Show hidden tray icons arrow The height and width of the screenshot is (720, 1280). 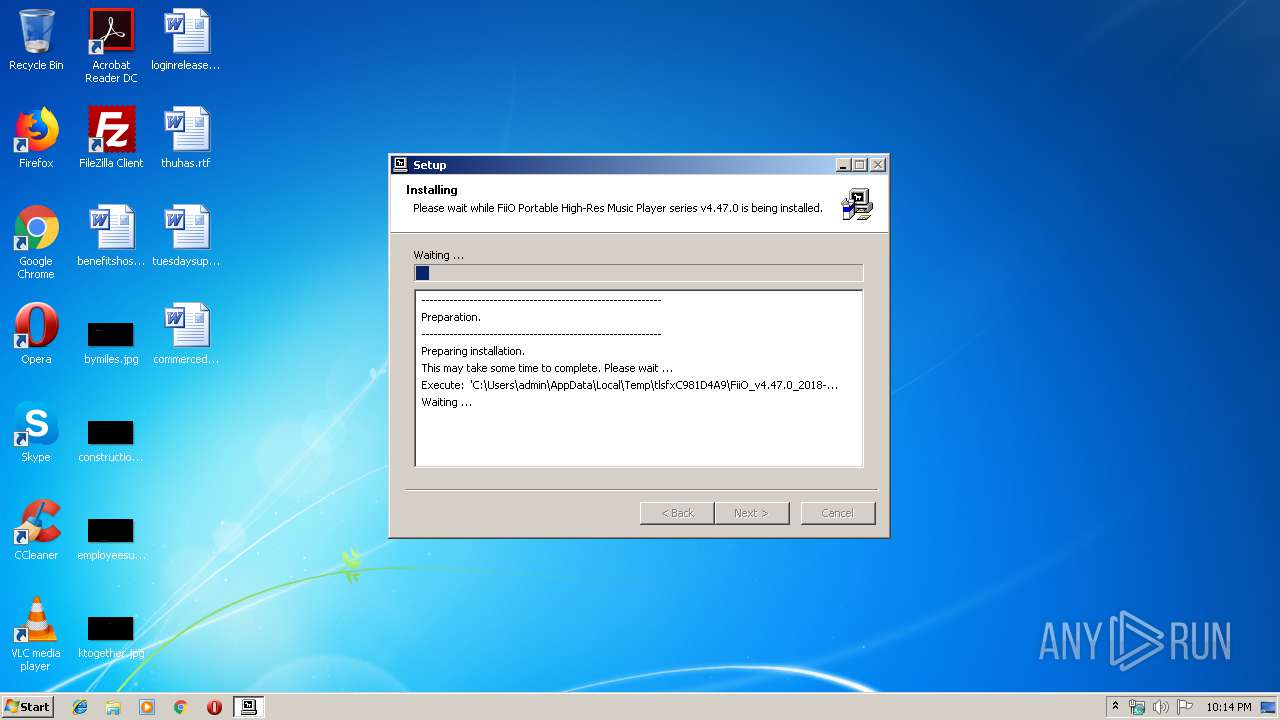[x=1115, y=707]
